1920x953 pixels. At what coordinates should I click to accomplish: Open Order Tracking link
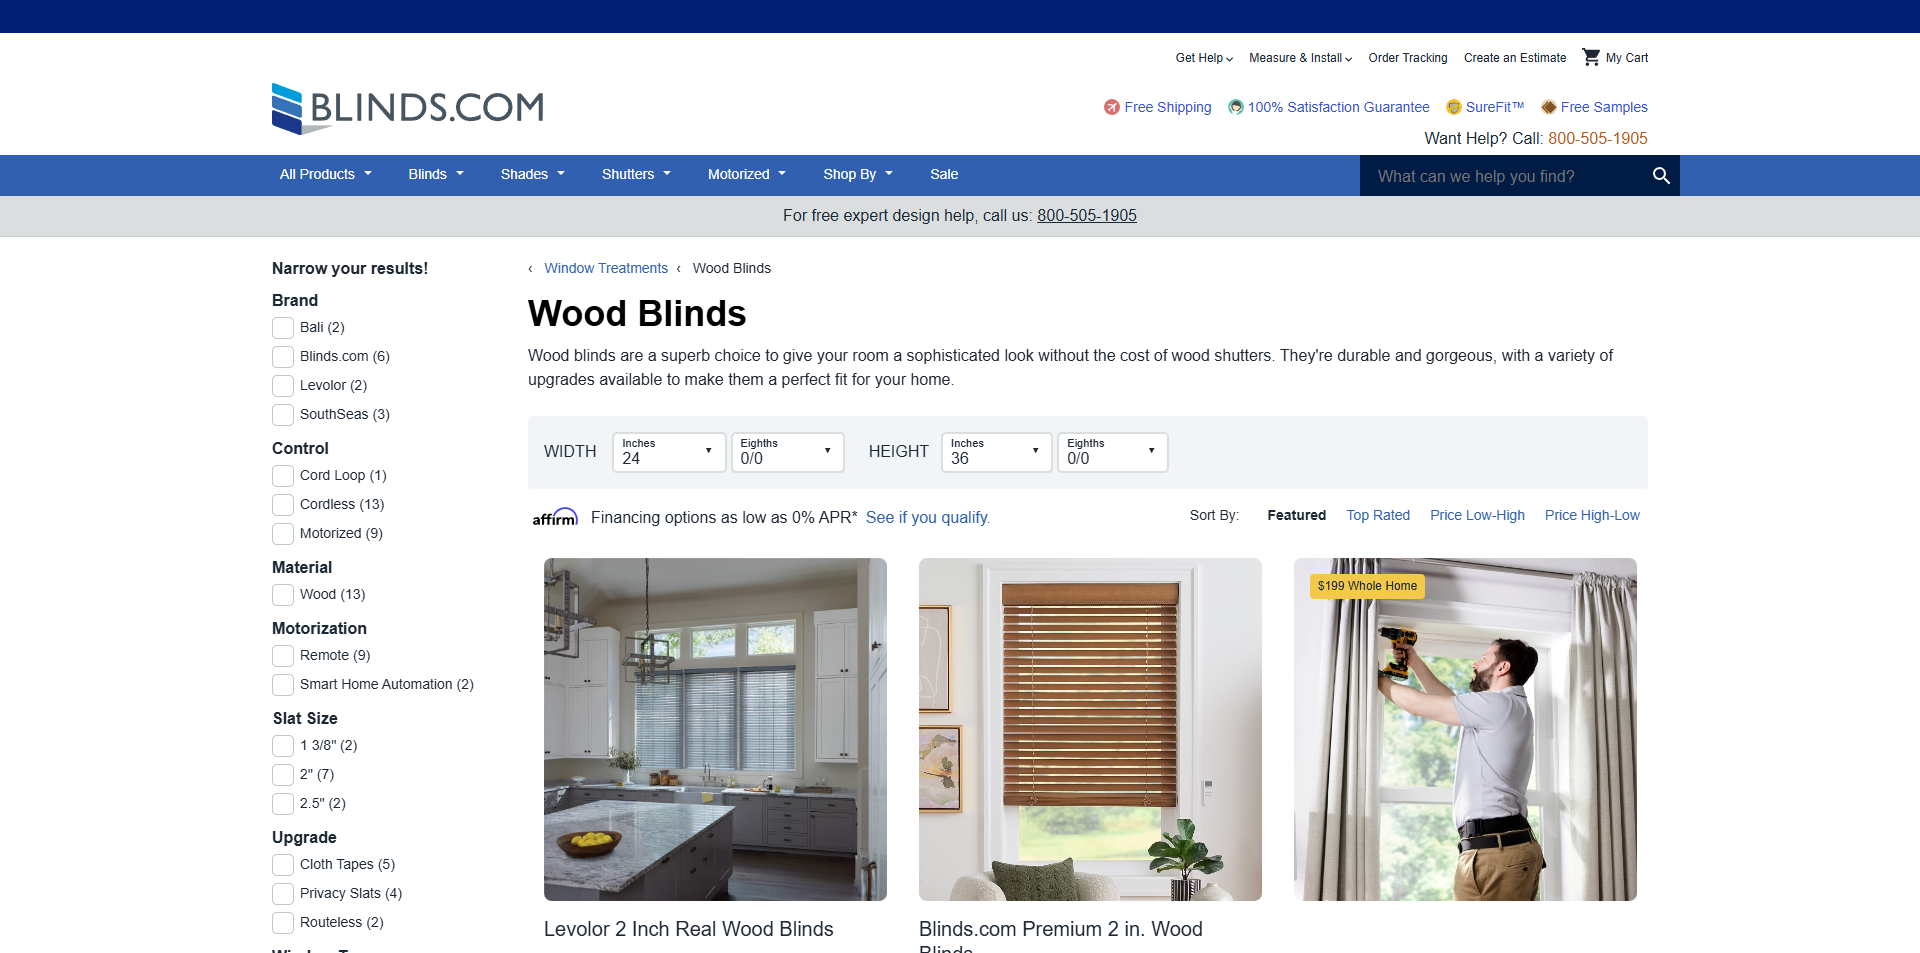coord(1408,58)
